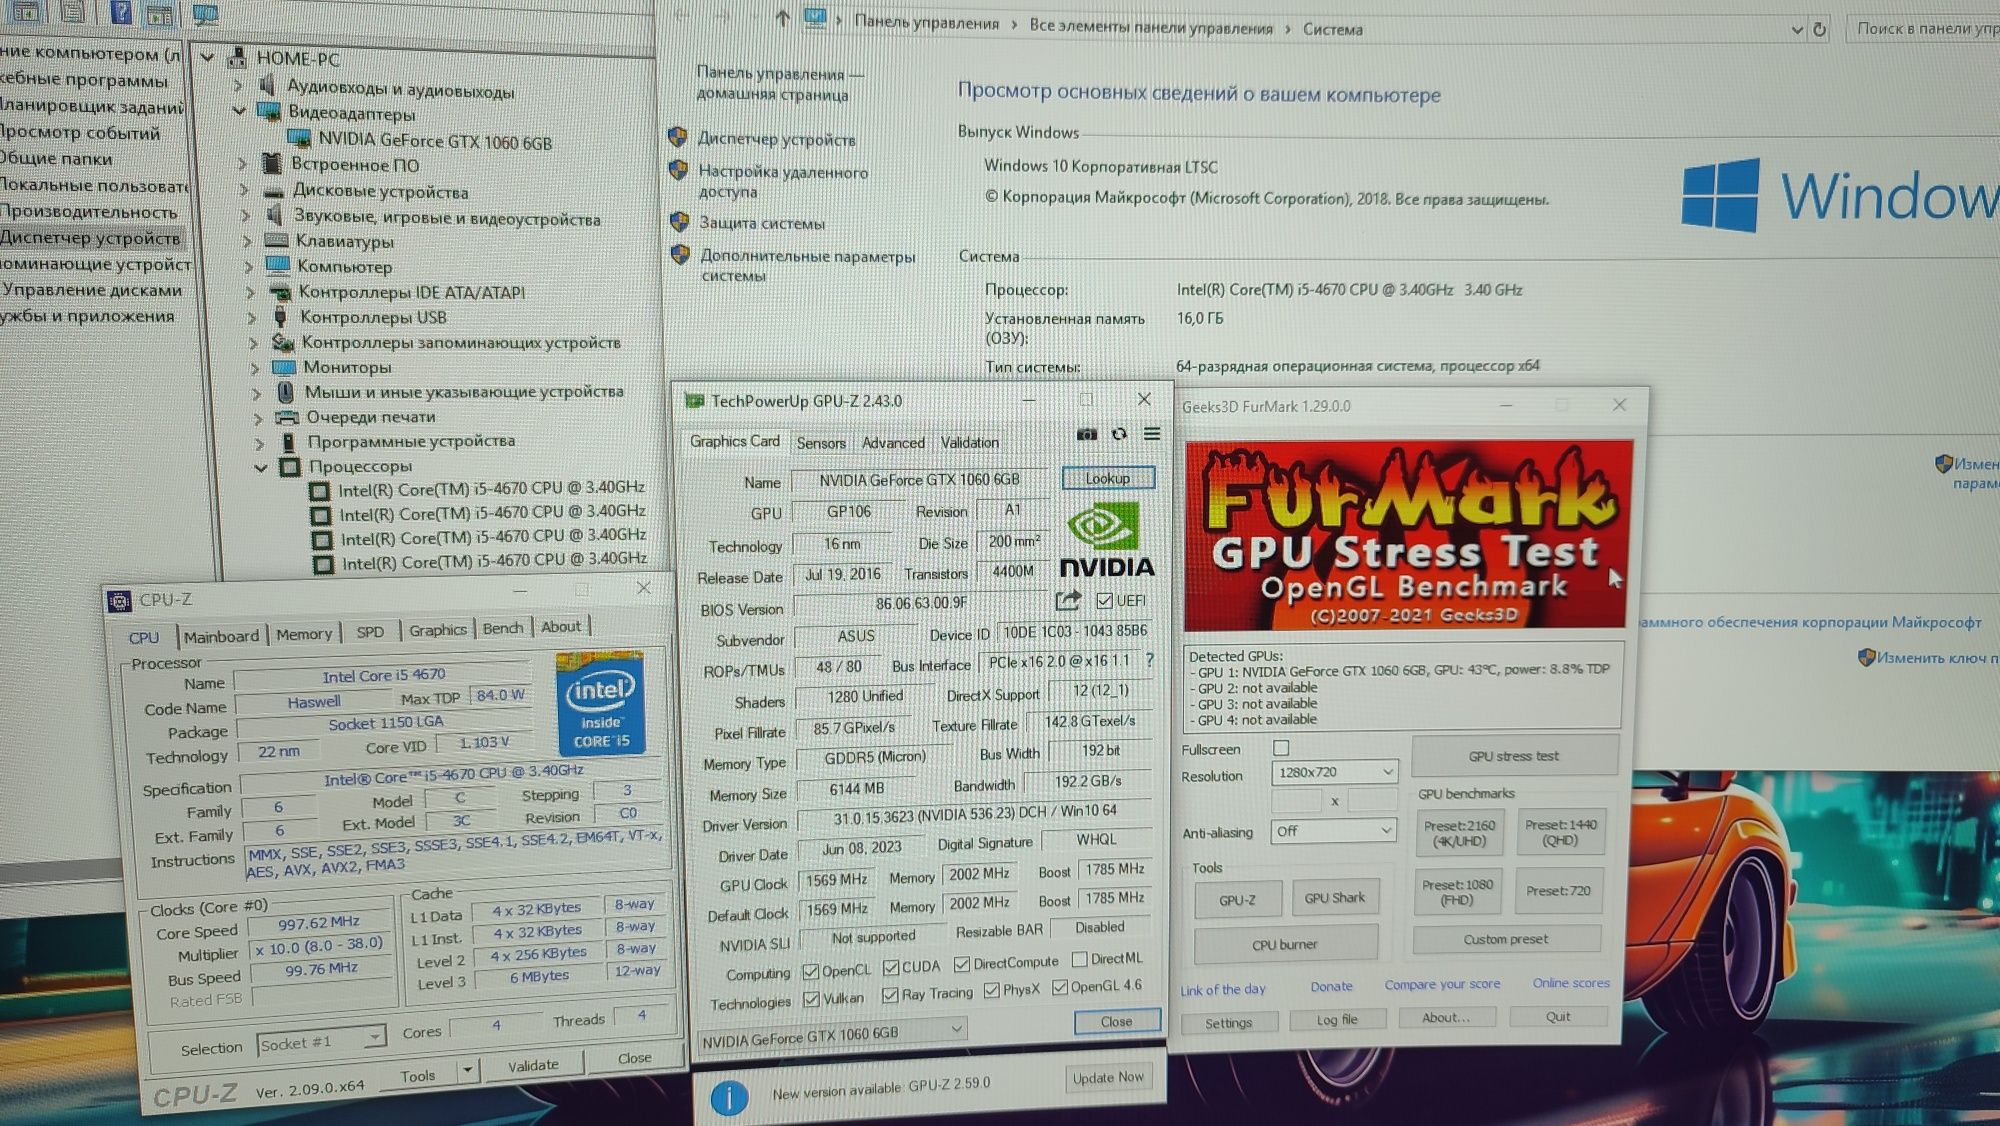Click the GPU-Z refresh icon
This screenshot has width=2000, height=1126.
[x=1119, y=434]
